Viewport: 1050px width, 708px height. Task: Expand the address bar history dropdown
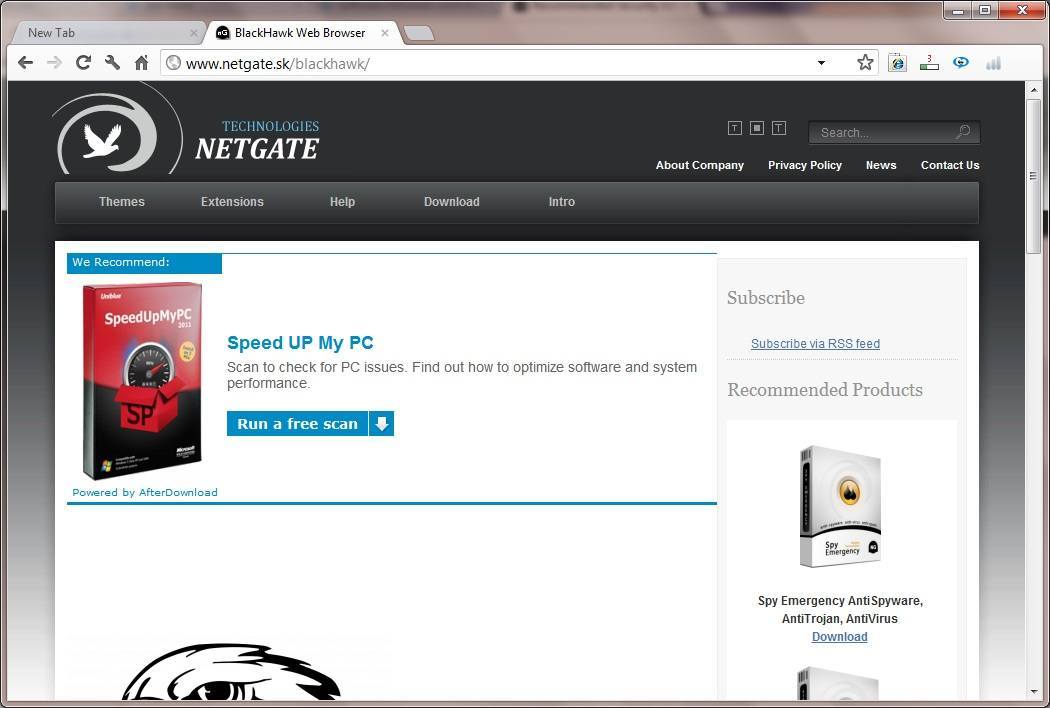[821, 63]
